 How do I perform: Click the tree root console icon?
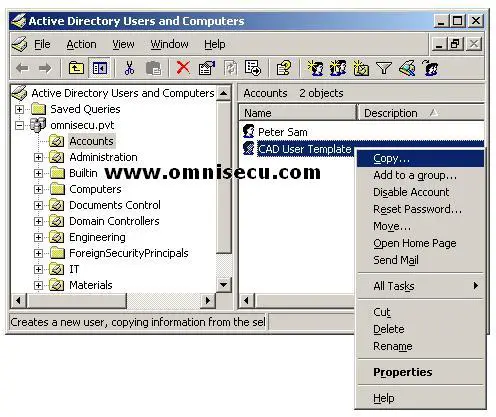[x=19, y=93]
